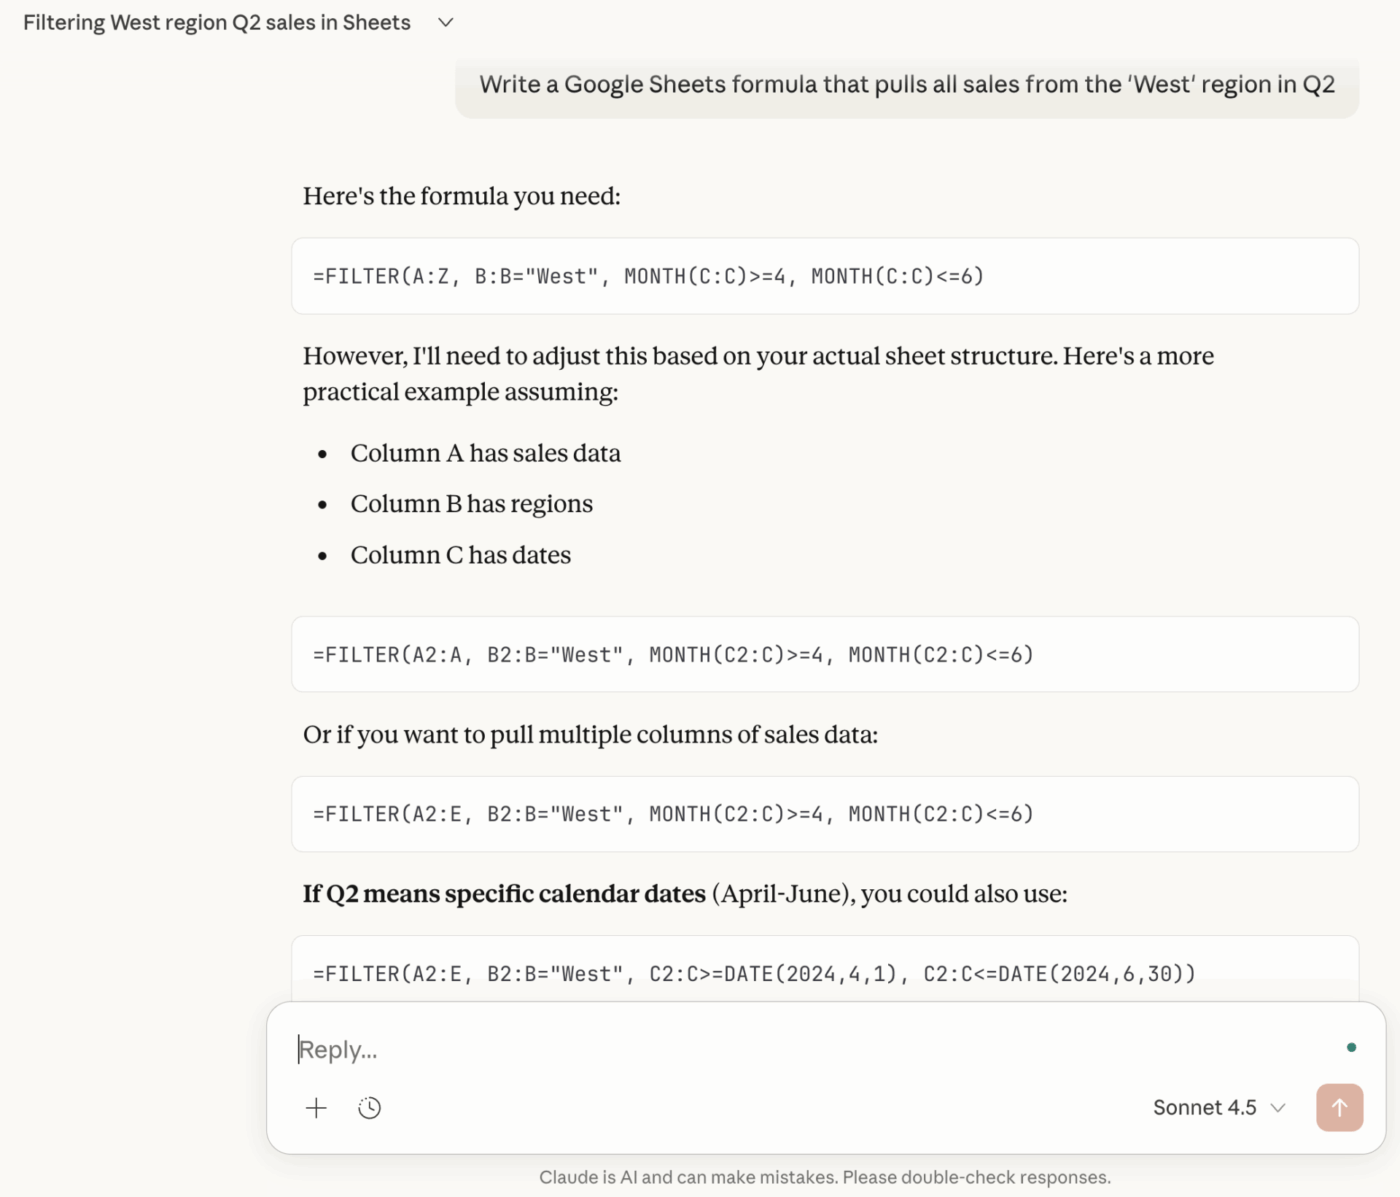Click the chevron beside the chat title
The height and width of the screenshot is (1197, 1400).
pos(446,21)
